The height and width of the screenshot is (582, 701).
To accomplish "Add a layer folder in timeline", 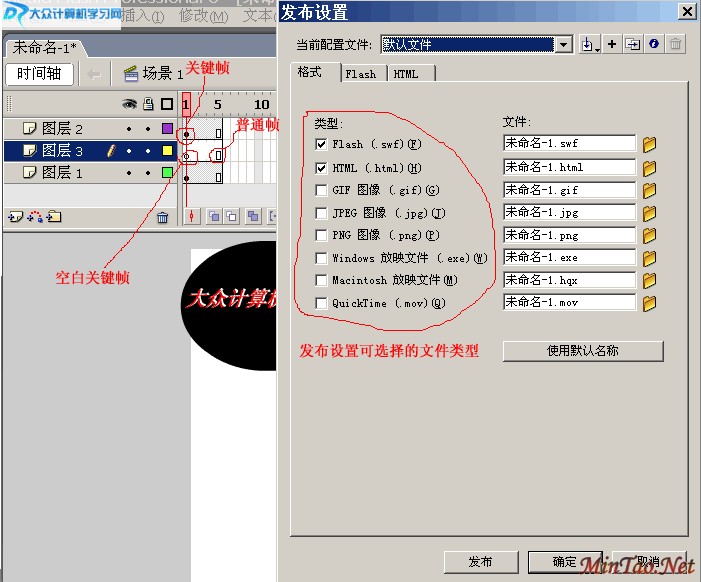I will click(54, 216).
